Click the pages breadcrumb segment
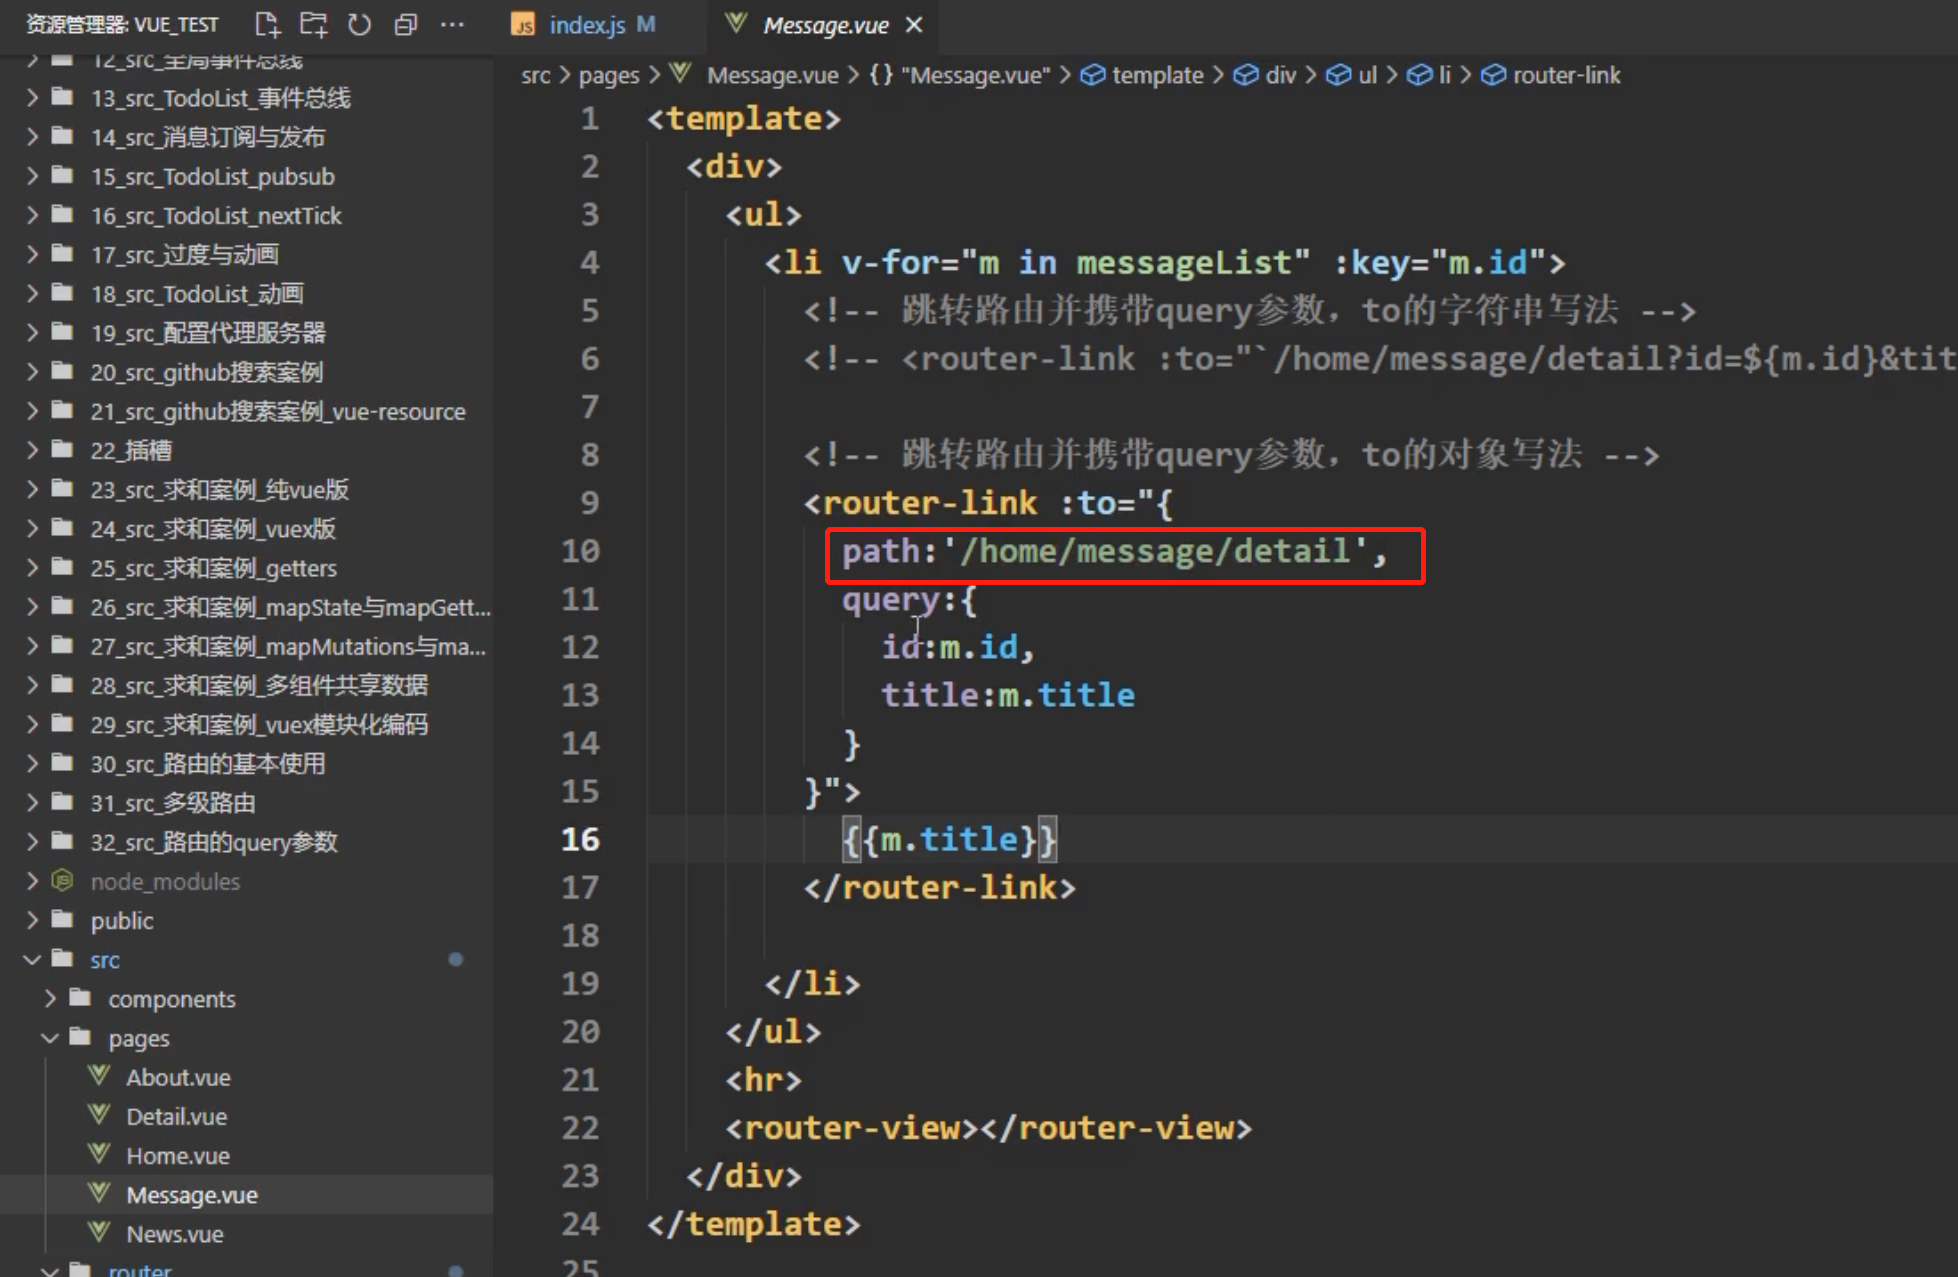The height and width of the screenshot is (1277, 1958). coord(608,75)
